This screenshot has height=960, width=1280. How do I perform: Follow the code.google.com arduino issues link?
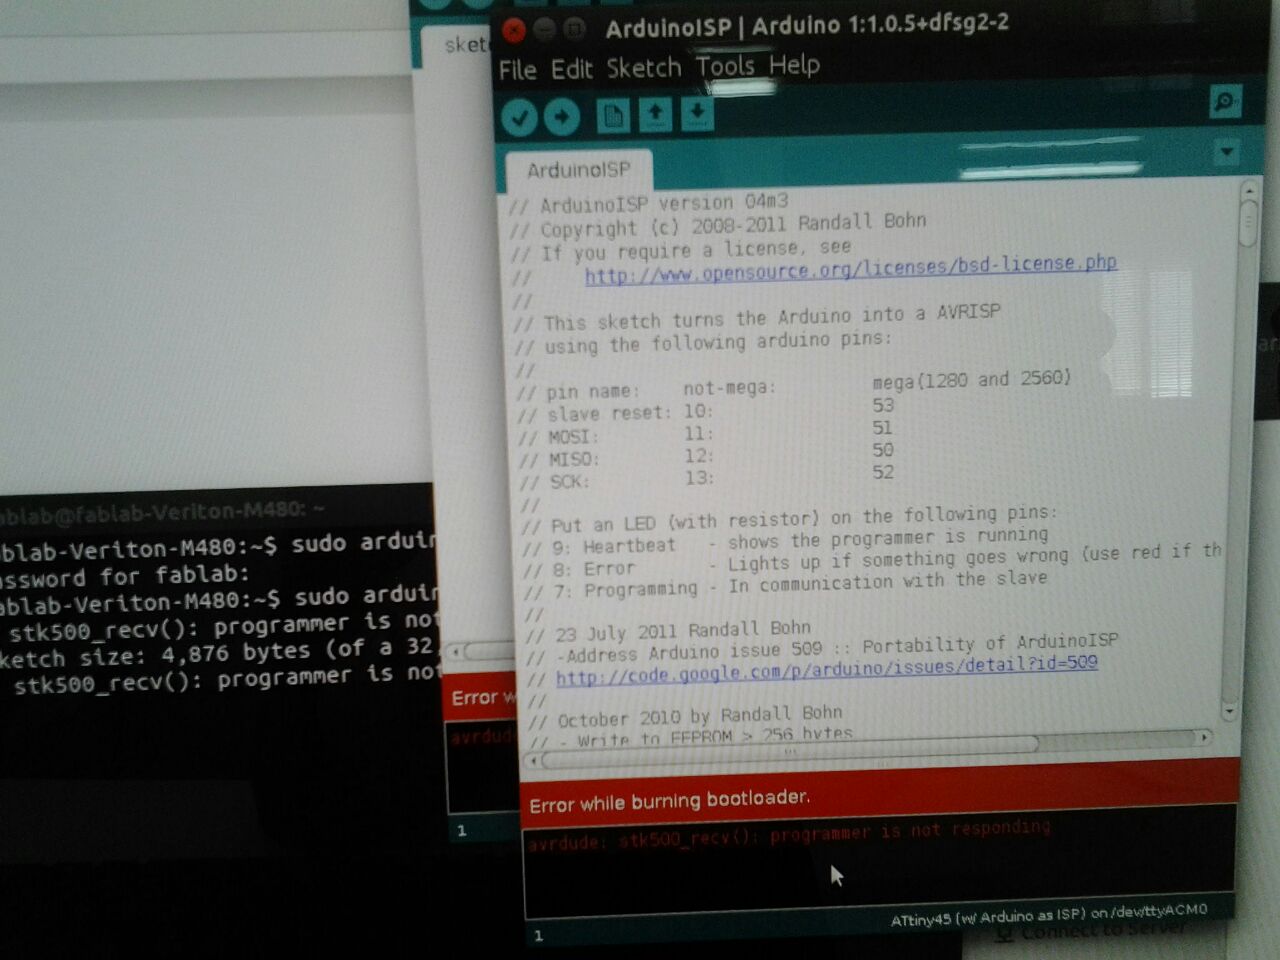pos(827,670)
